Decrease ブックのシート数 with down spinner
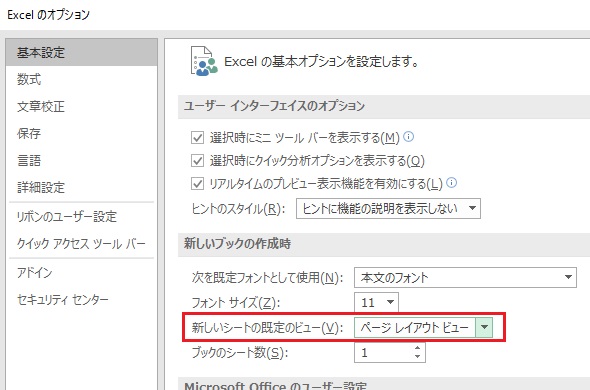590x390 pixels. coord(417,356)
